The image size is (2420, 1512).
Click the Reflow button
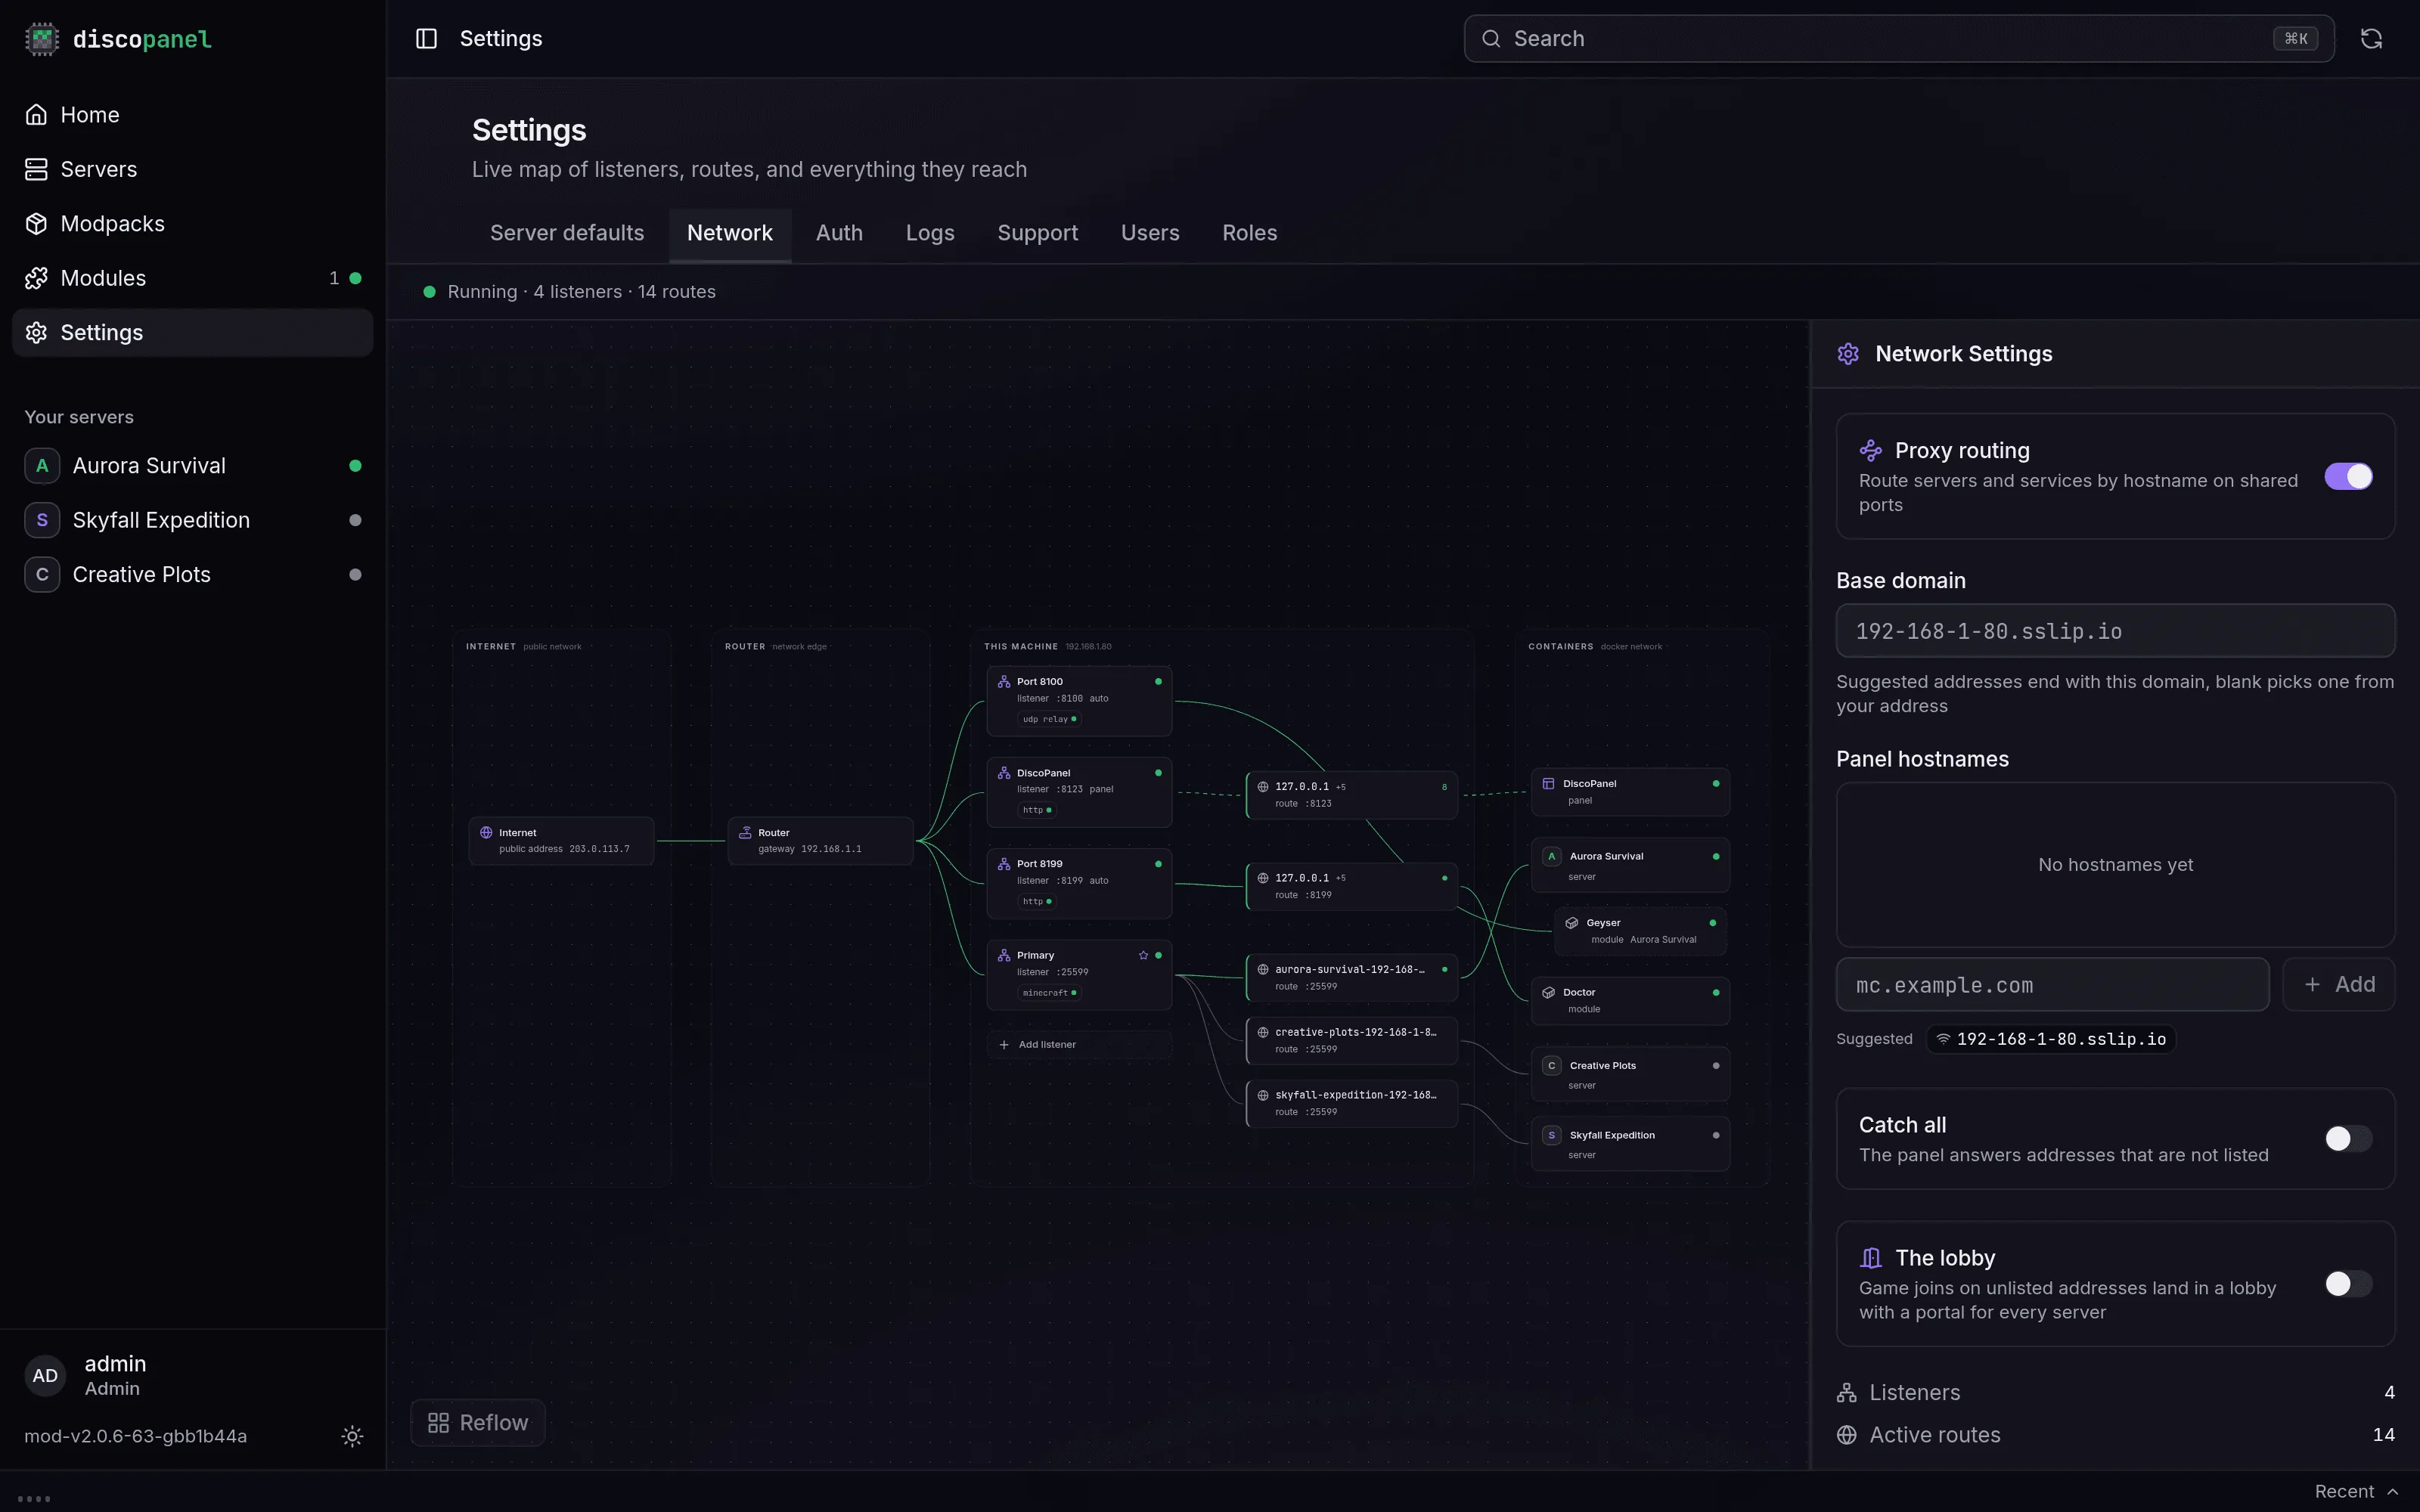478,1423
